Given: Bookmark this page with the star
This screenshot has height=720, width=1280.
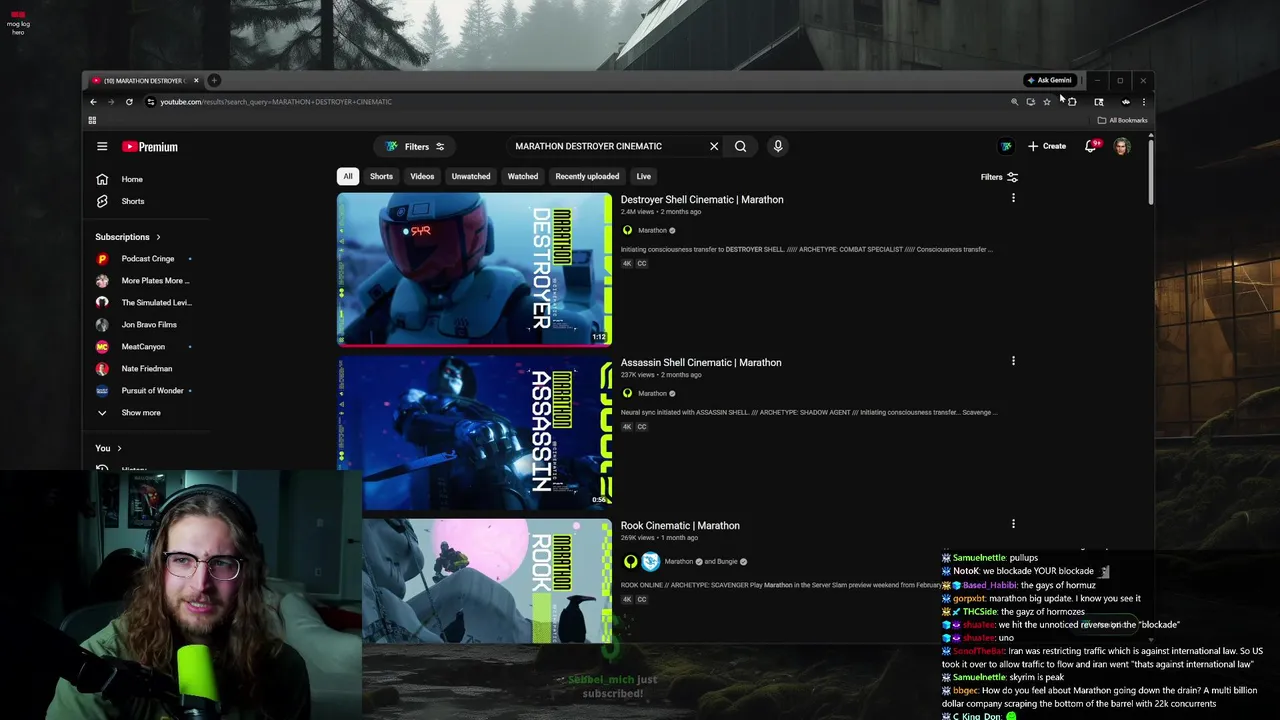Looking at the screenshot, I should coord(1047,102).
